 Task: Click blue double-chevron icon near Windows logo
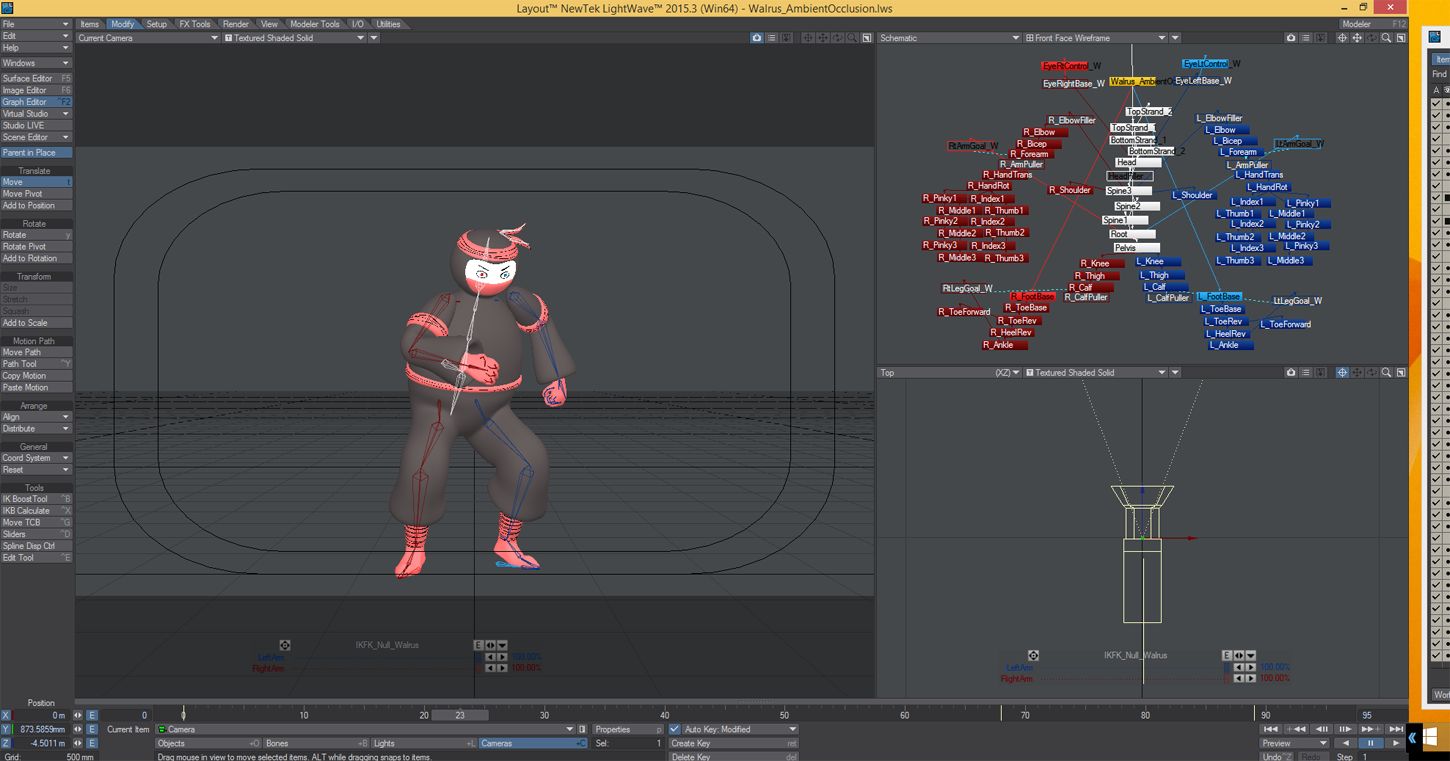(x=1412, y=738)
